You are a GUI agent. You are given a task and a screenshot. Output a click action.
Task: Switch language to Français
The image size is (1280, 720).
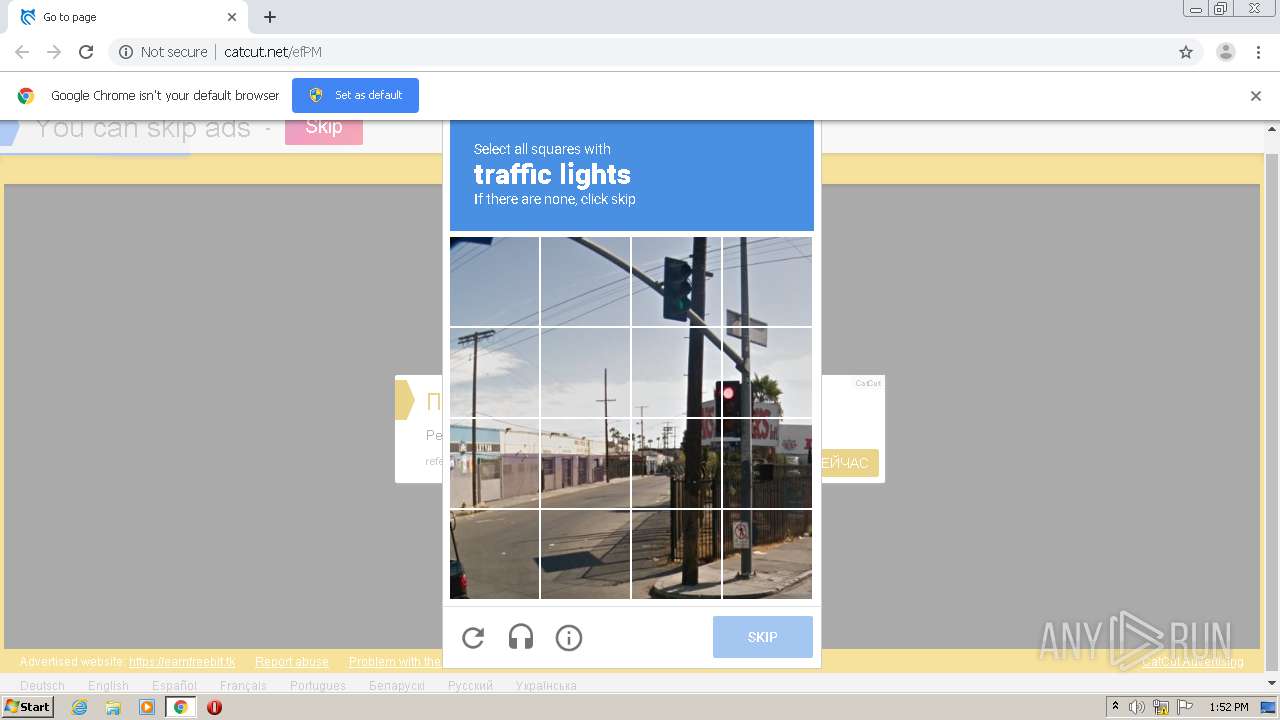(243, 686)
